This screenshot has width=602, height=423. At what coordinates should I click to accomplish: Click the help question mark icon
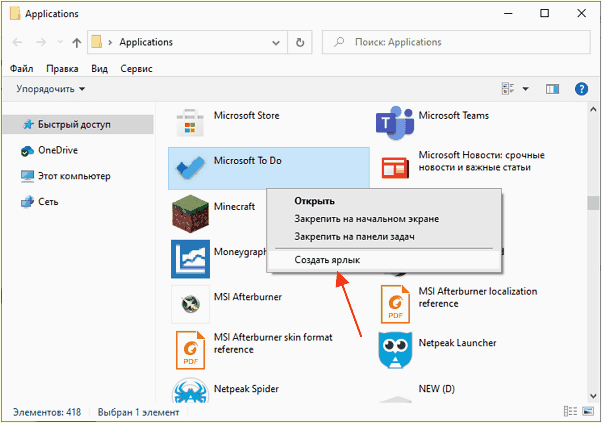(581, 89)
